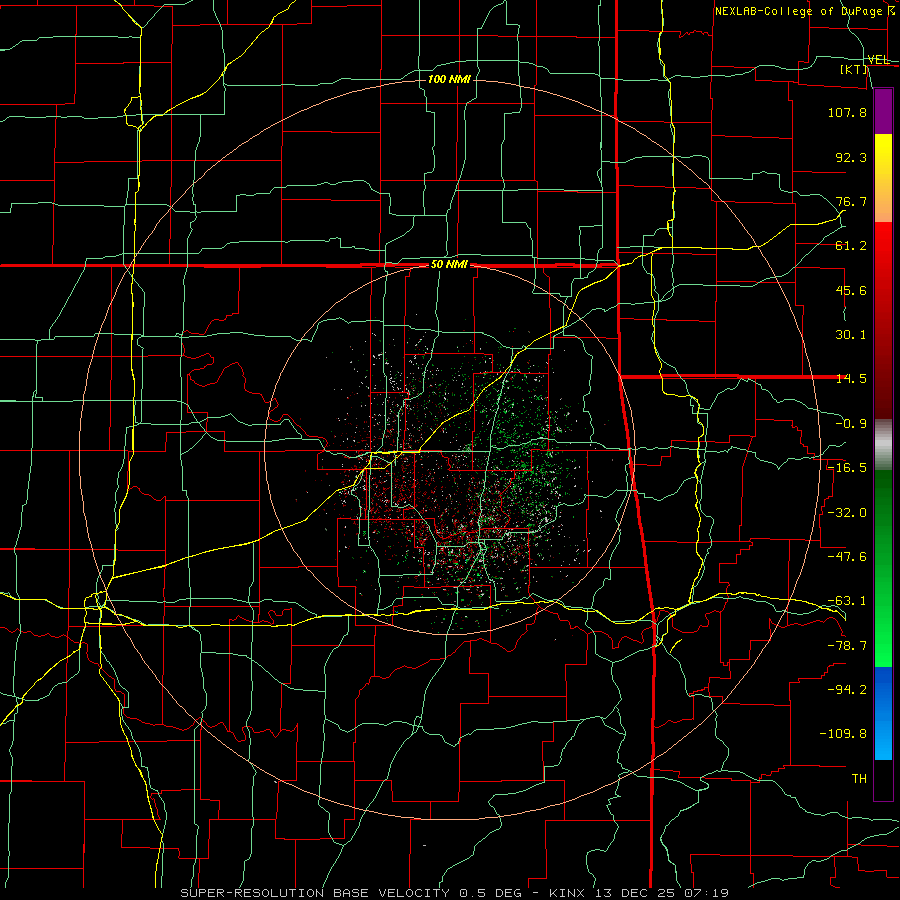Select the 14.5 legend value
This screenshot has height=900, width=900.
tap(851, 379)
